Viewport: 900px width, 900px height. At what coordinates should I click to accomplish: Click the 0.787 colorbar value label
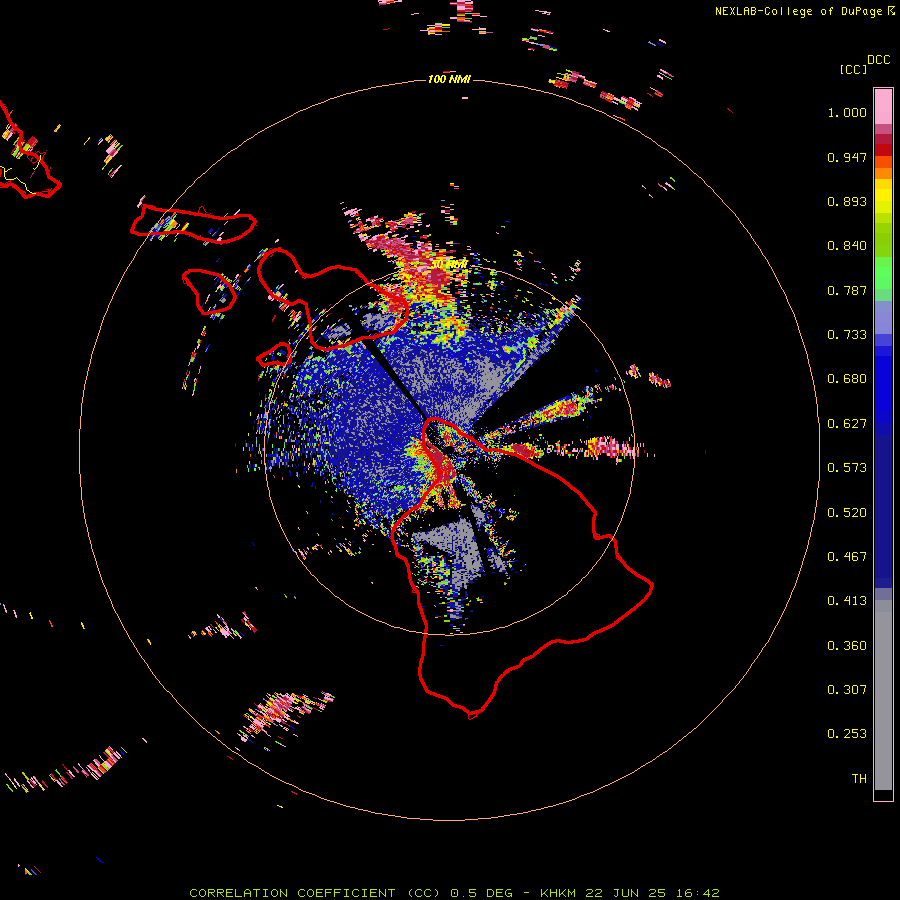coord(847,290)
